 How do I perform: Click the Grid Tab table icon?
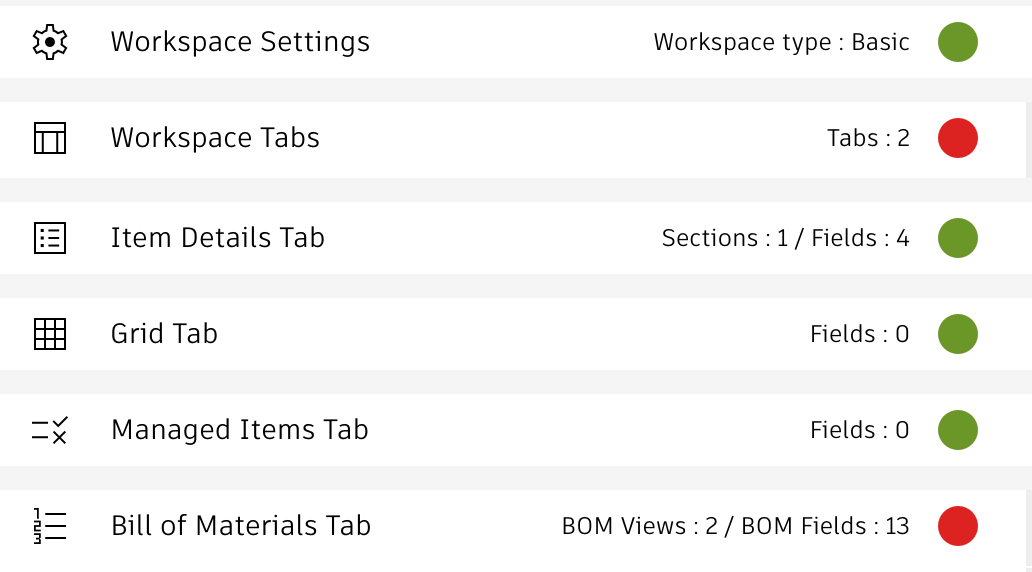pyautogui.click(x=49, y=334)
